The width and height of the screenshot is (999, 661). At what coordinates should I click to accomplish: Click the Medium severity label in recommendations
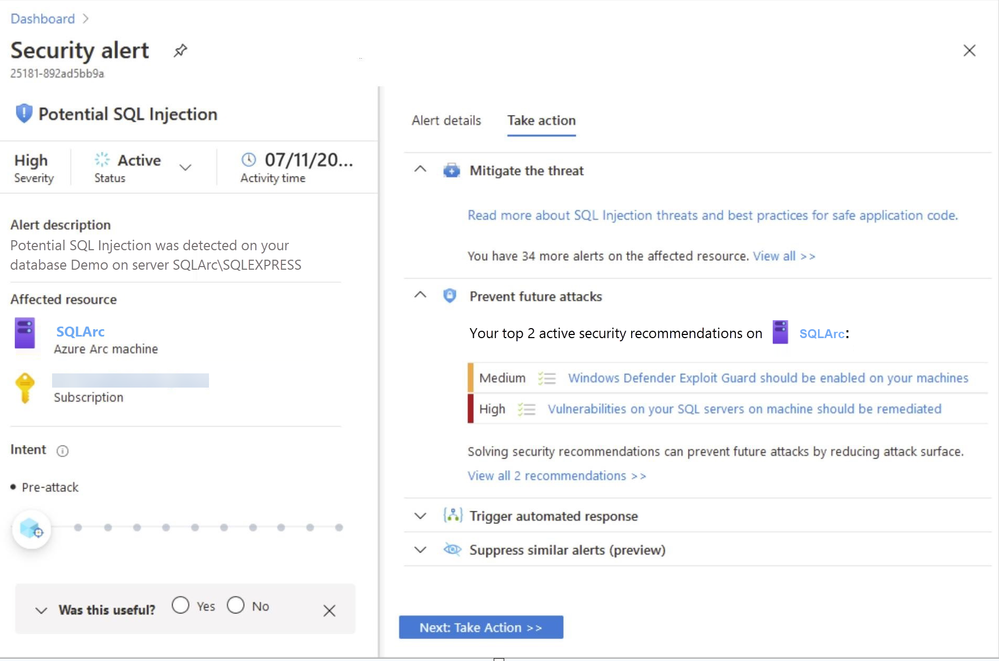[502, 378]
